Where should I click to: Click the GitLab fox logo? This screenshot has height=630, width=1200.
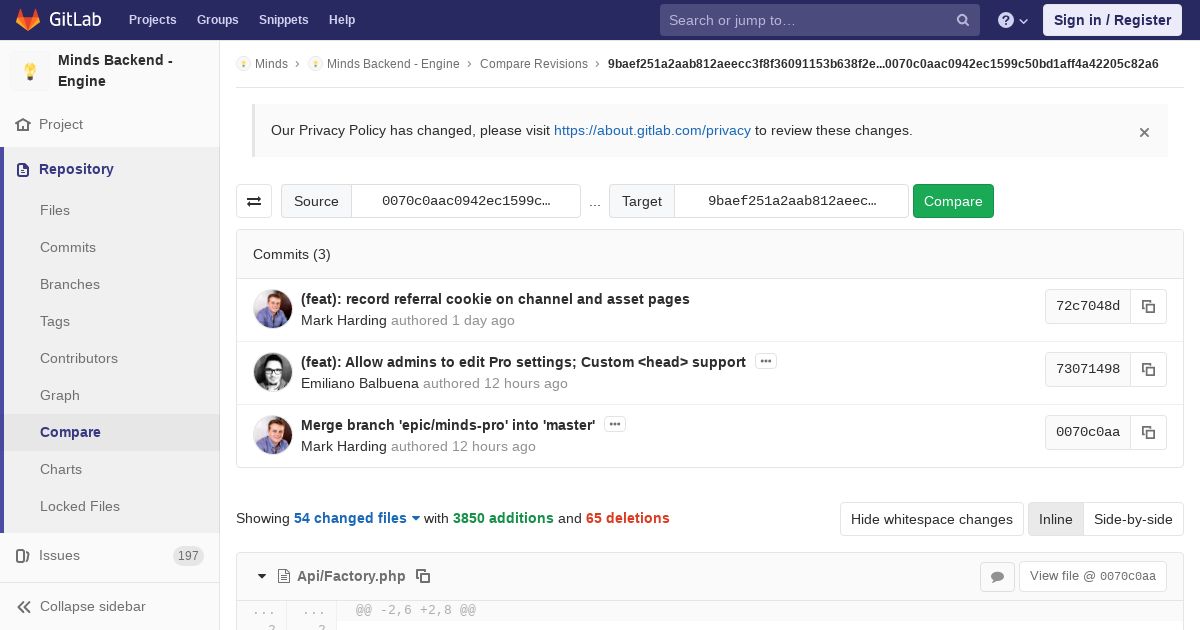coord(28,20)
